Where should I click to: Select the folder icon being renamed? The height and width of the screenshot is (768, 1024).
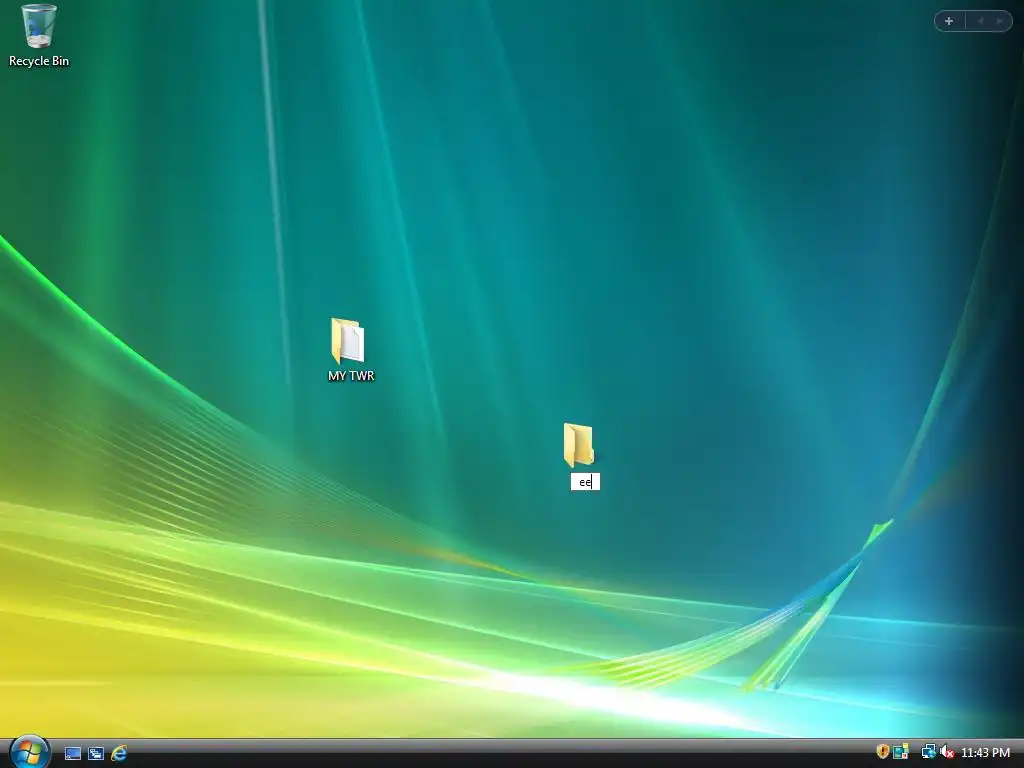tap(579, 445)
